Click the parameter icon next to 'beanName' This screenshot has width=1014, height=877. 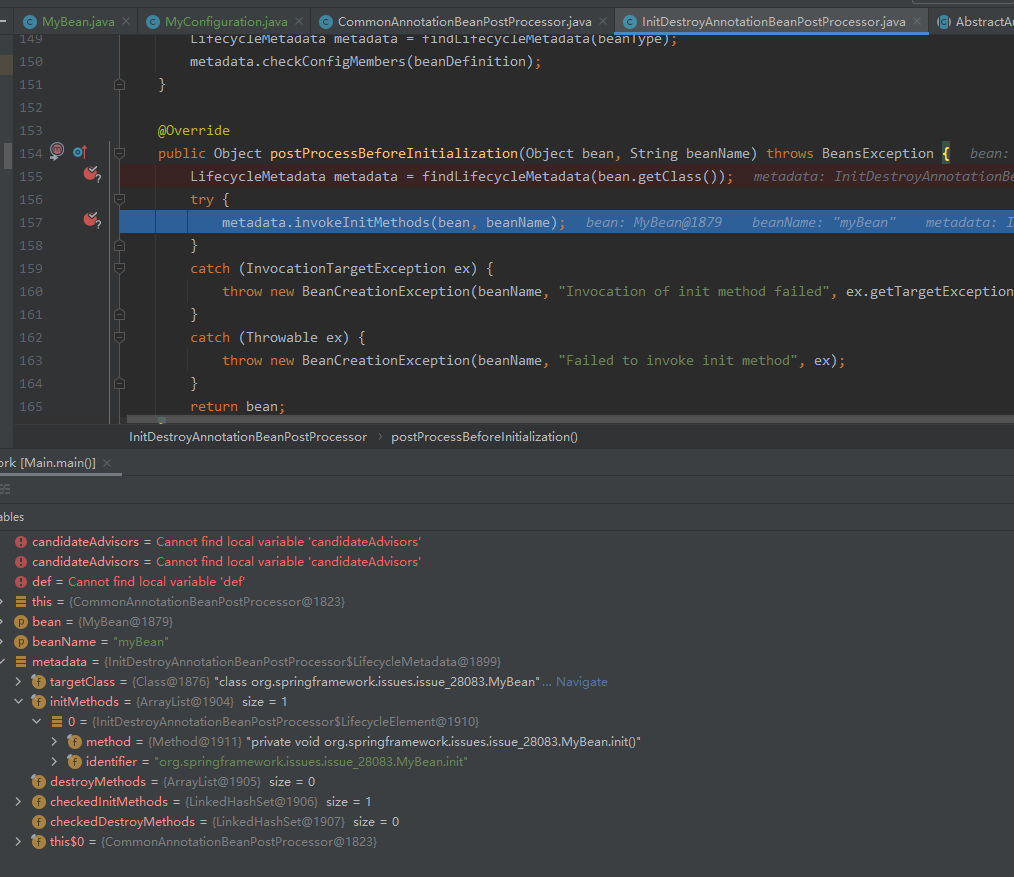click(x=21, y=642)
